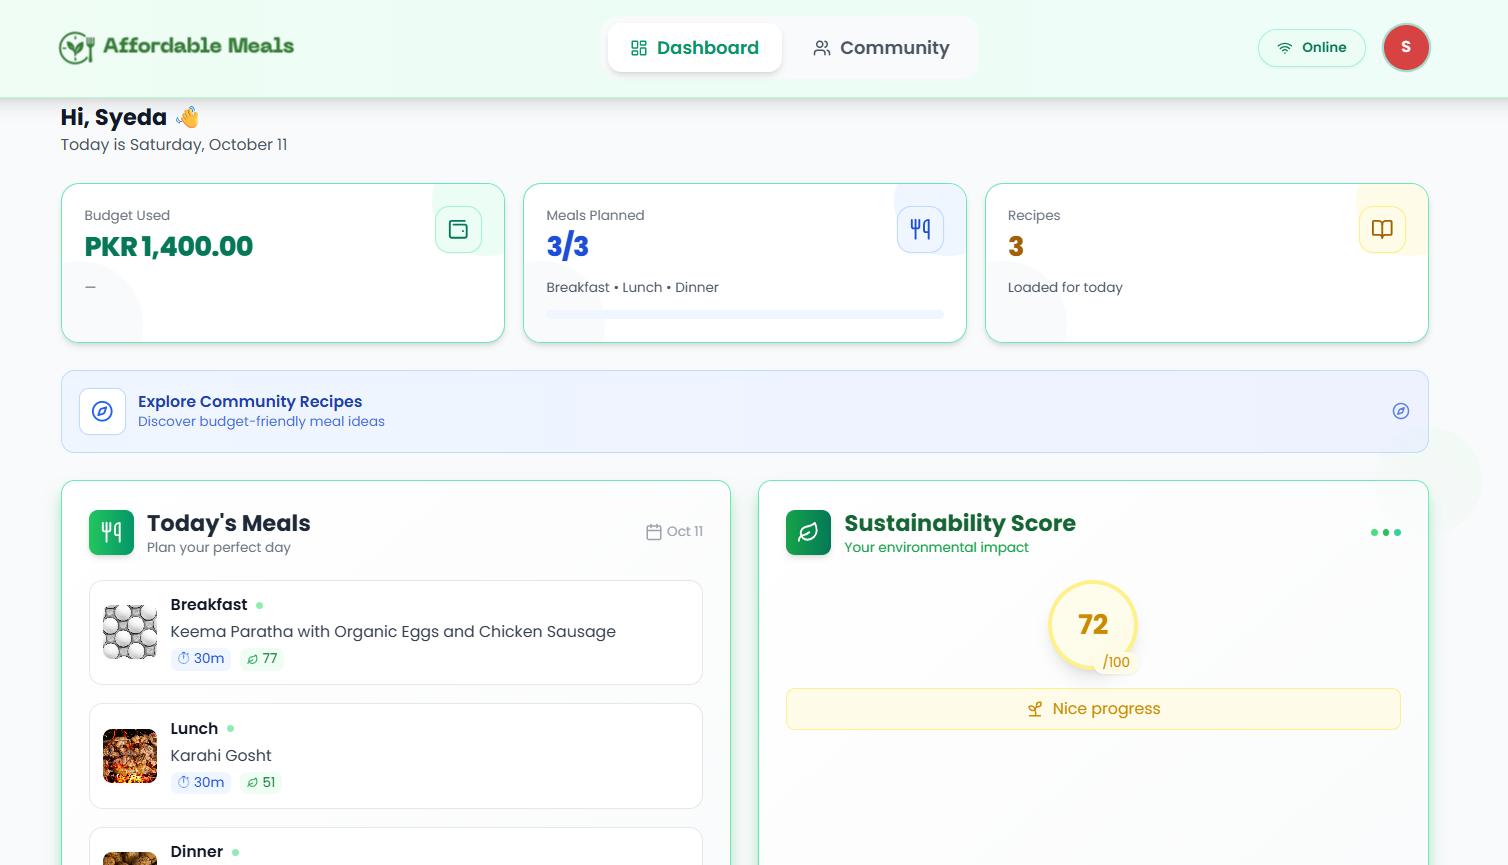Open the Karahi Gosht lunch meal

(x=396, y=756)
